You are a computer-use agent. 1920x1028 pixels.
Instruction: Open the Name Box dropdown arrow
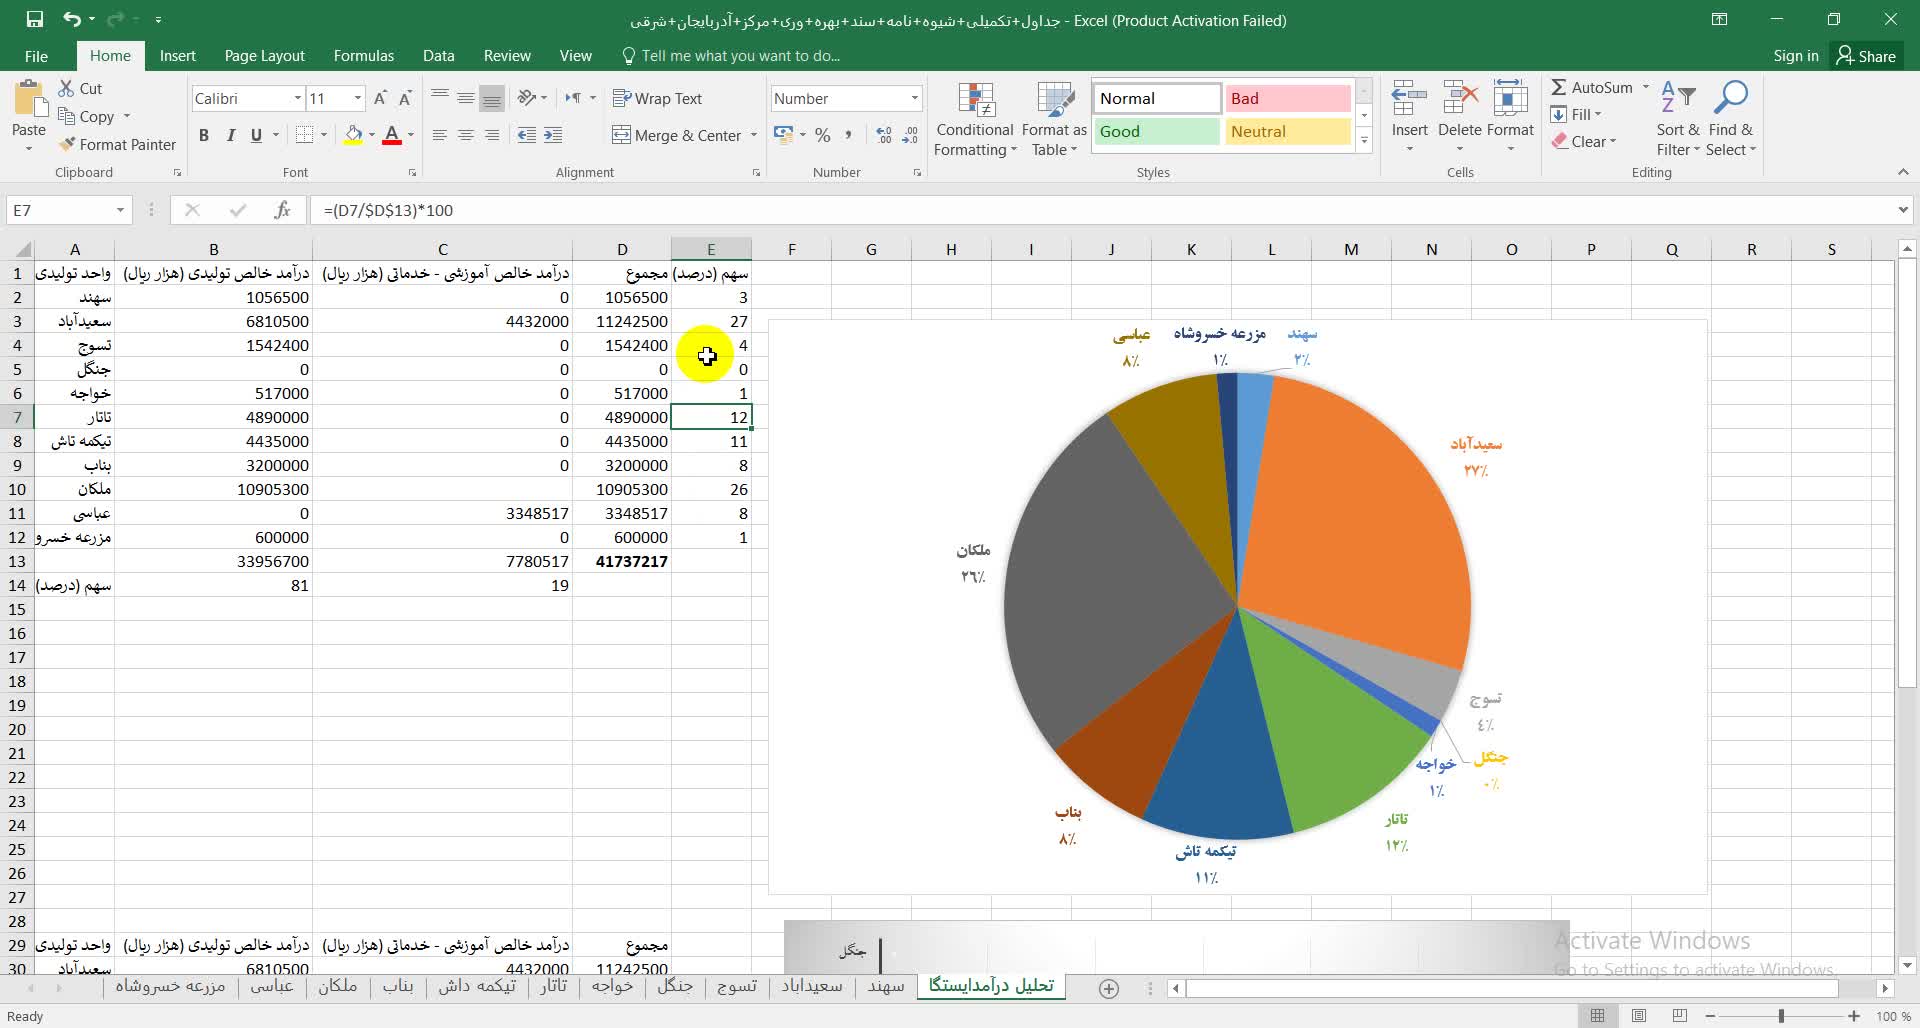coord(120,210)
